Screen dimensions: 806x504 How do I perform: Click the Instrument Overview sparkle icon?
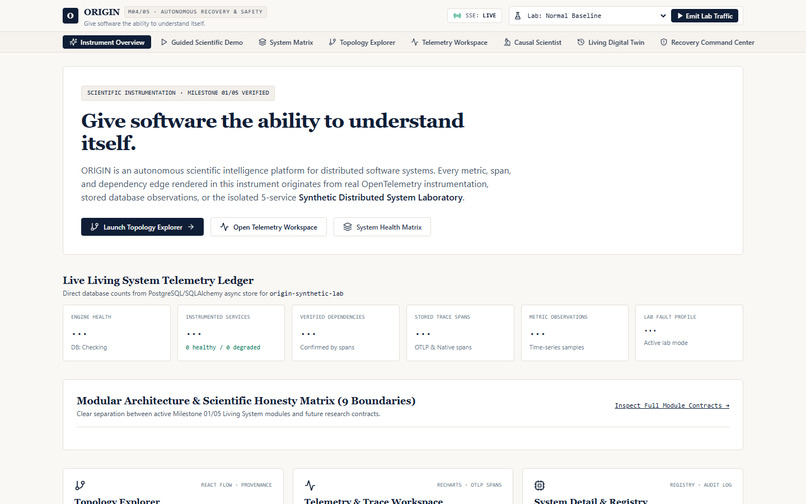tap(73, 42)
